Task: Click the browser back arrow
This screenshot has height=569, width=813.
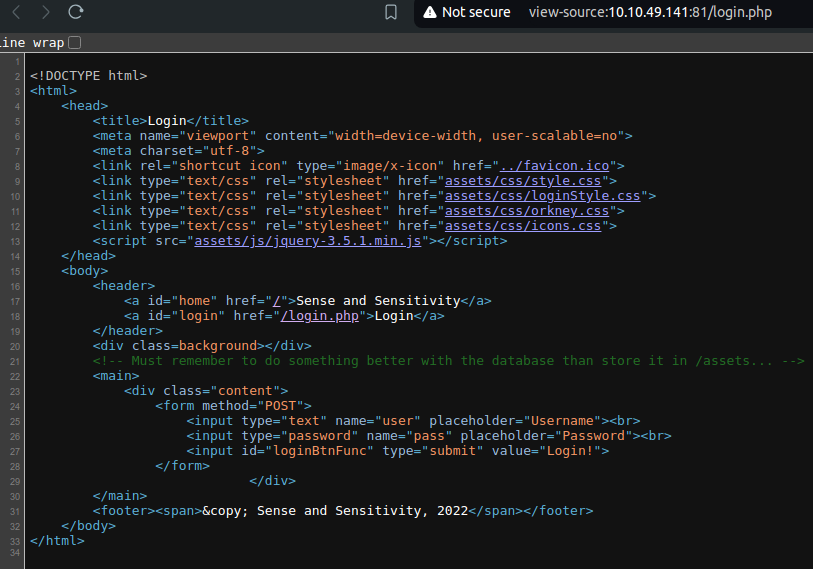Action: pos(15,12)
